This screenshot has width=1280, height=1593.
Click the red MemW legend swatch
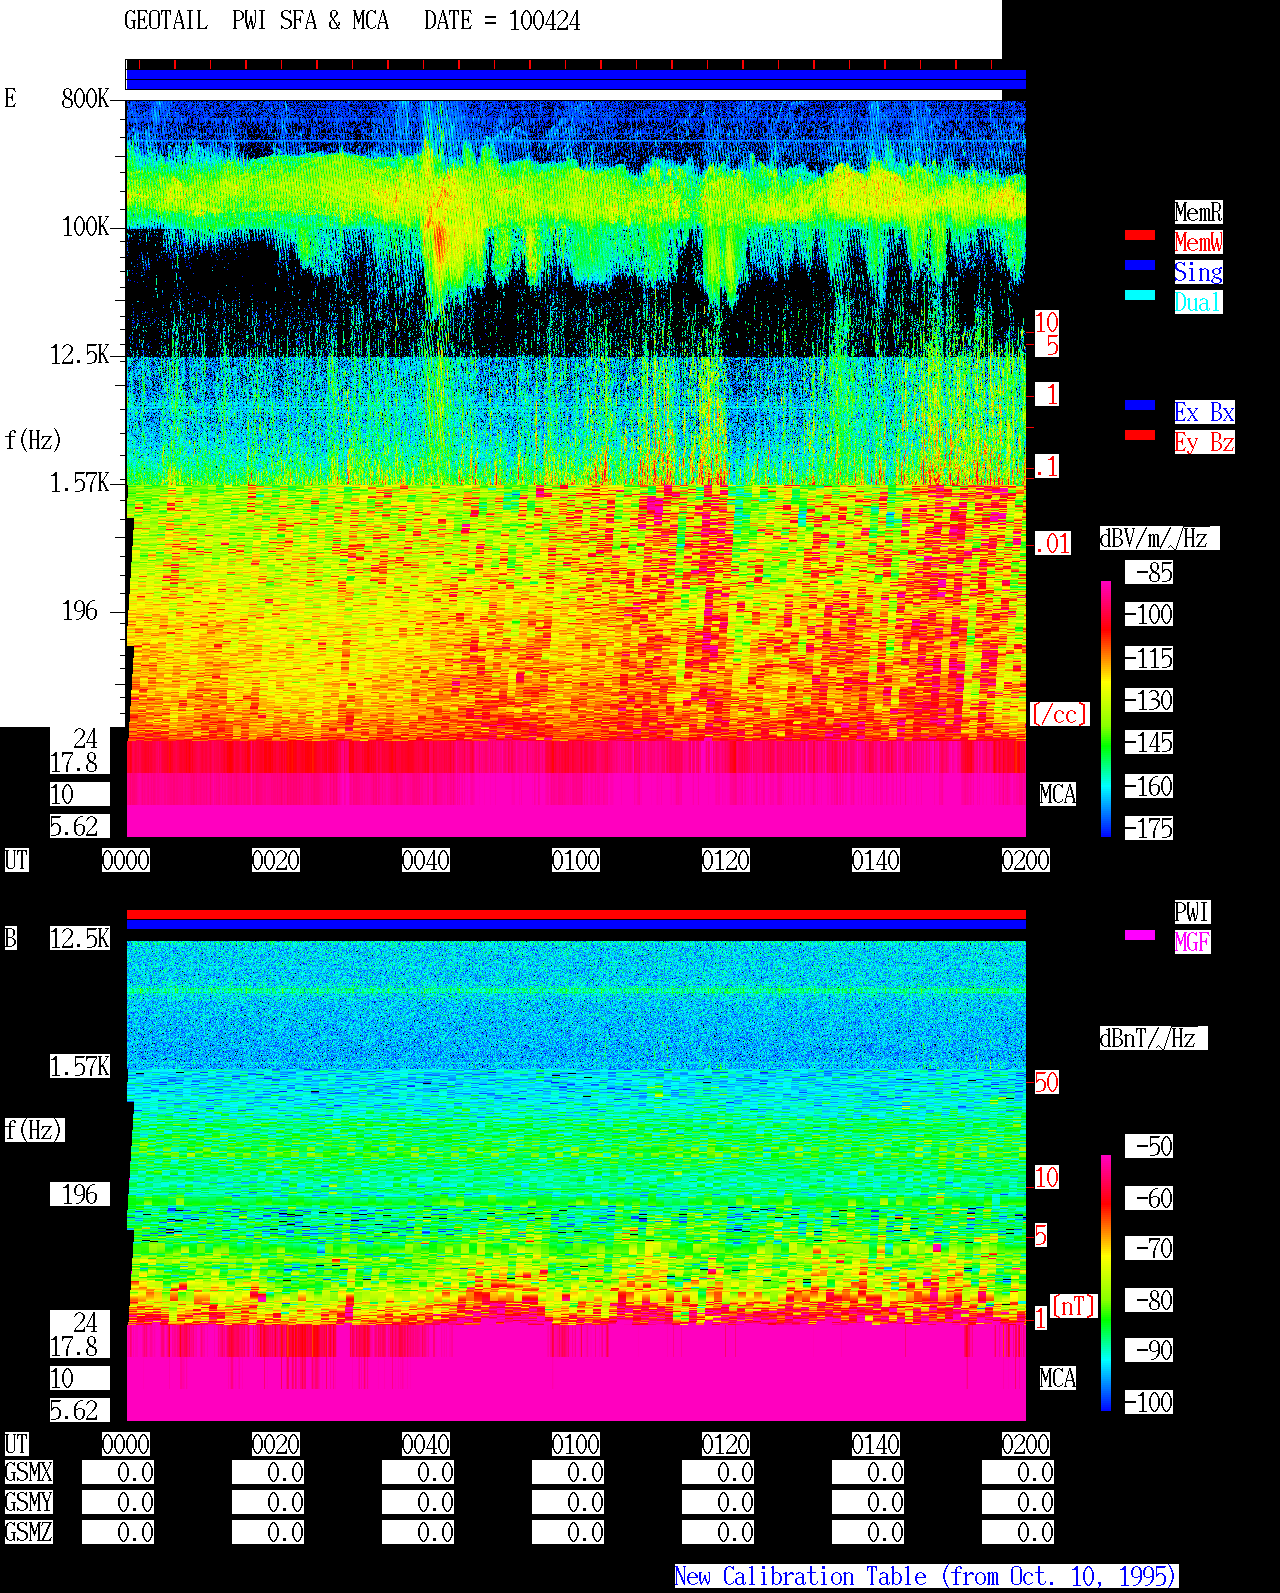click(x=1140, y=235)
